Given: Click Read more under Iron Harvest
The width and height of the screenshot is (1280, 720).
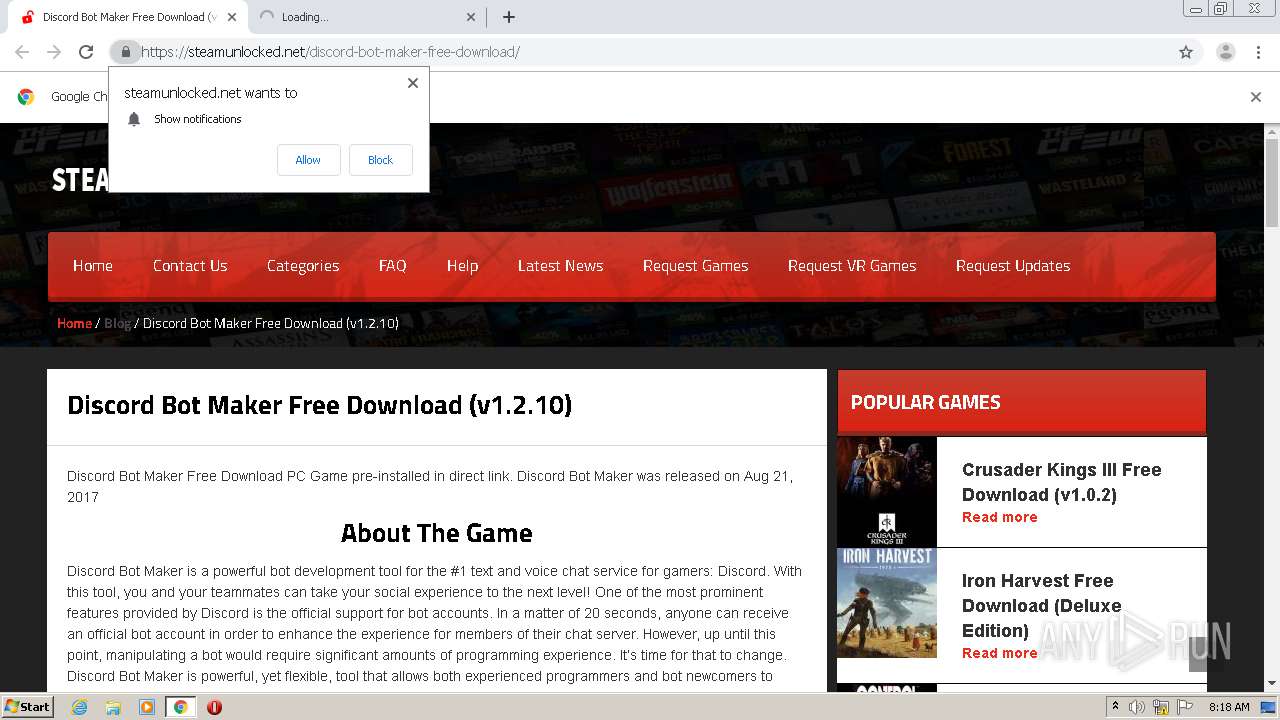Looking at the screenshot, I should [999, 653].
